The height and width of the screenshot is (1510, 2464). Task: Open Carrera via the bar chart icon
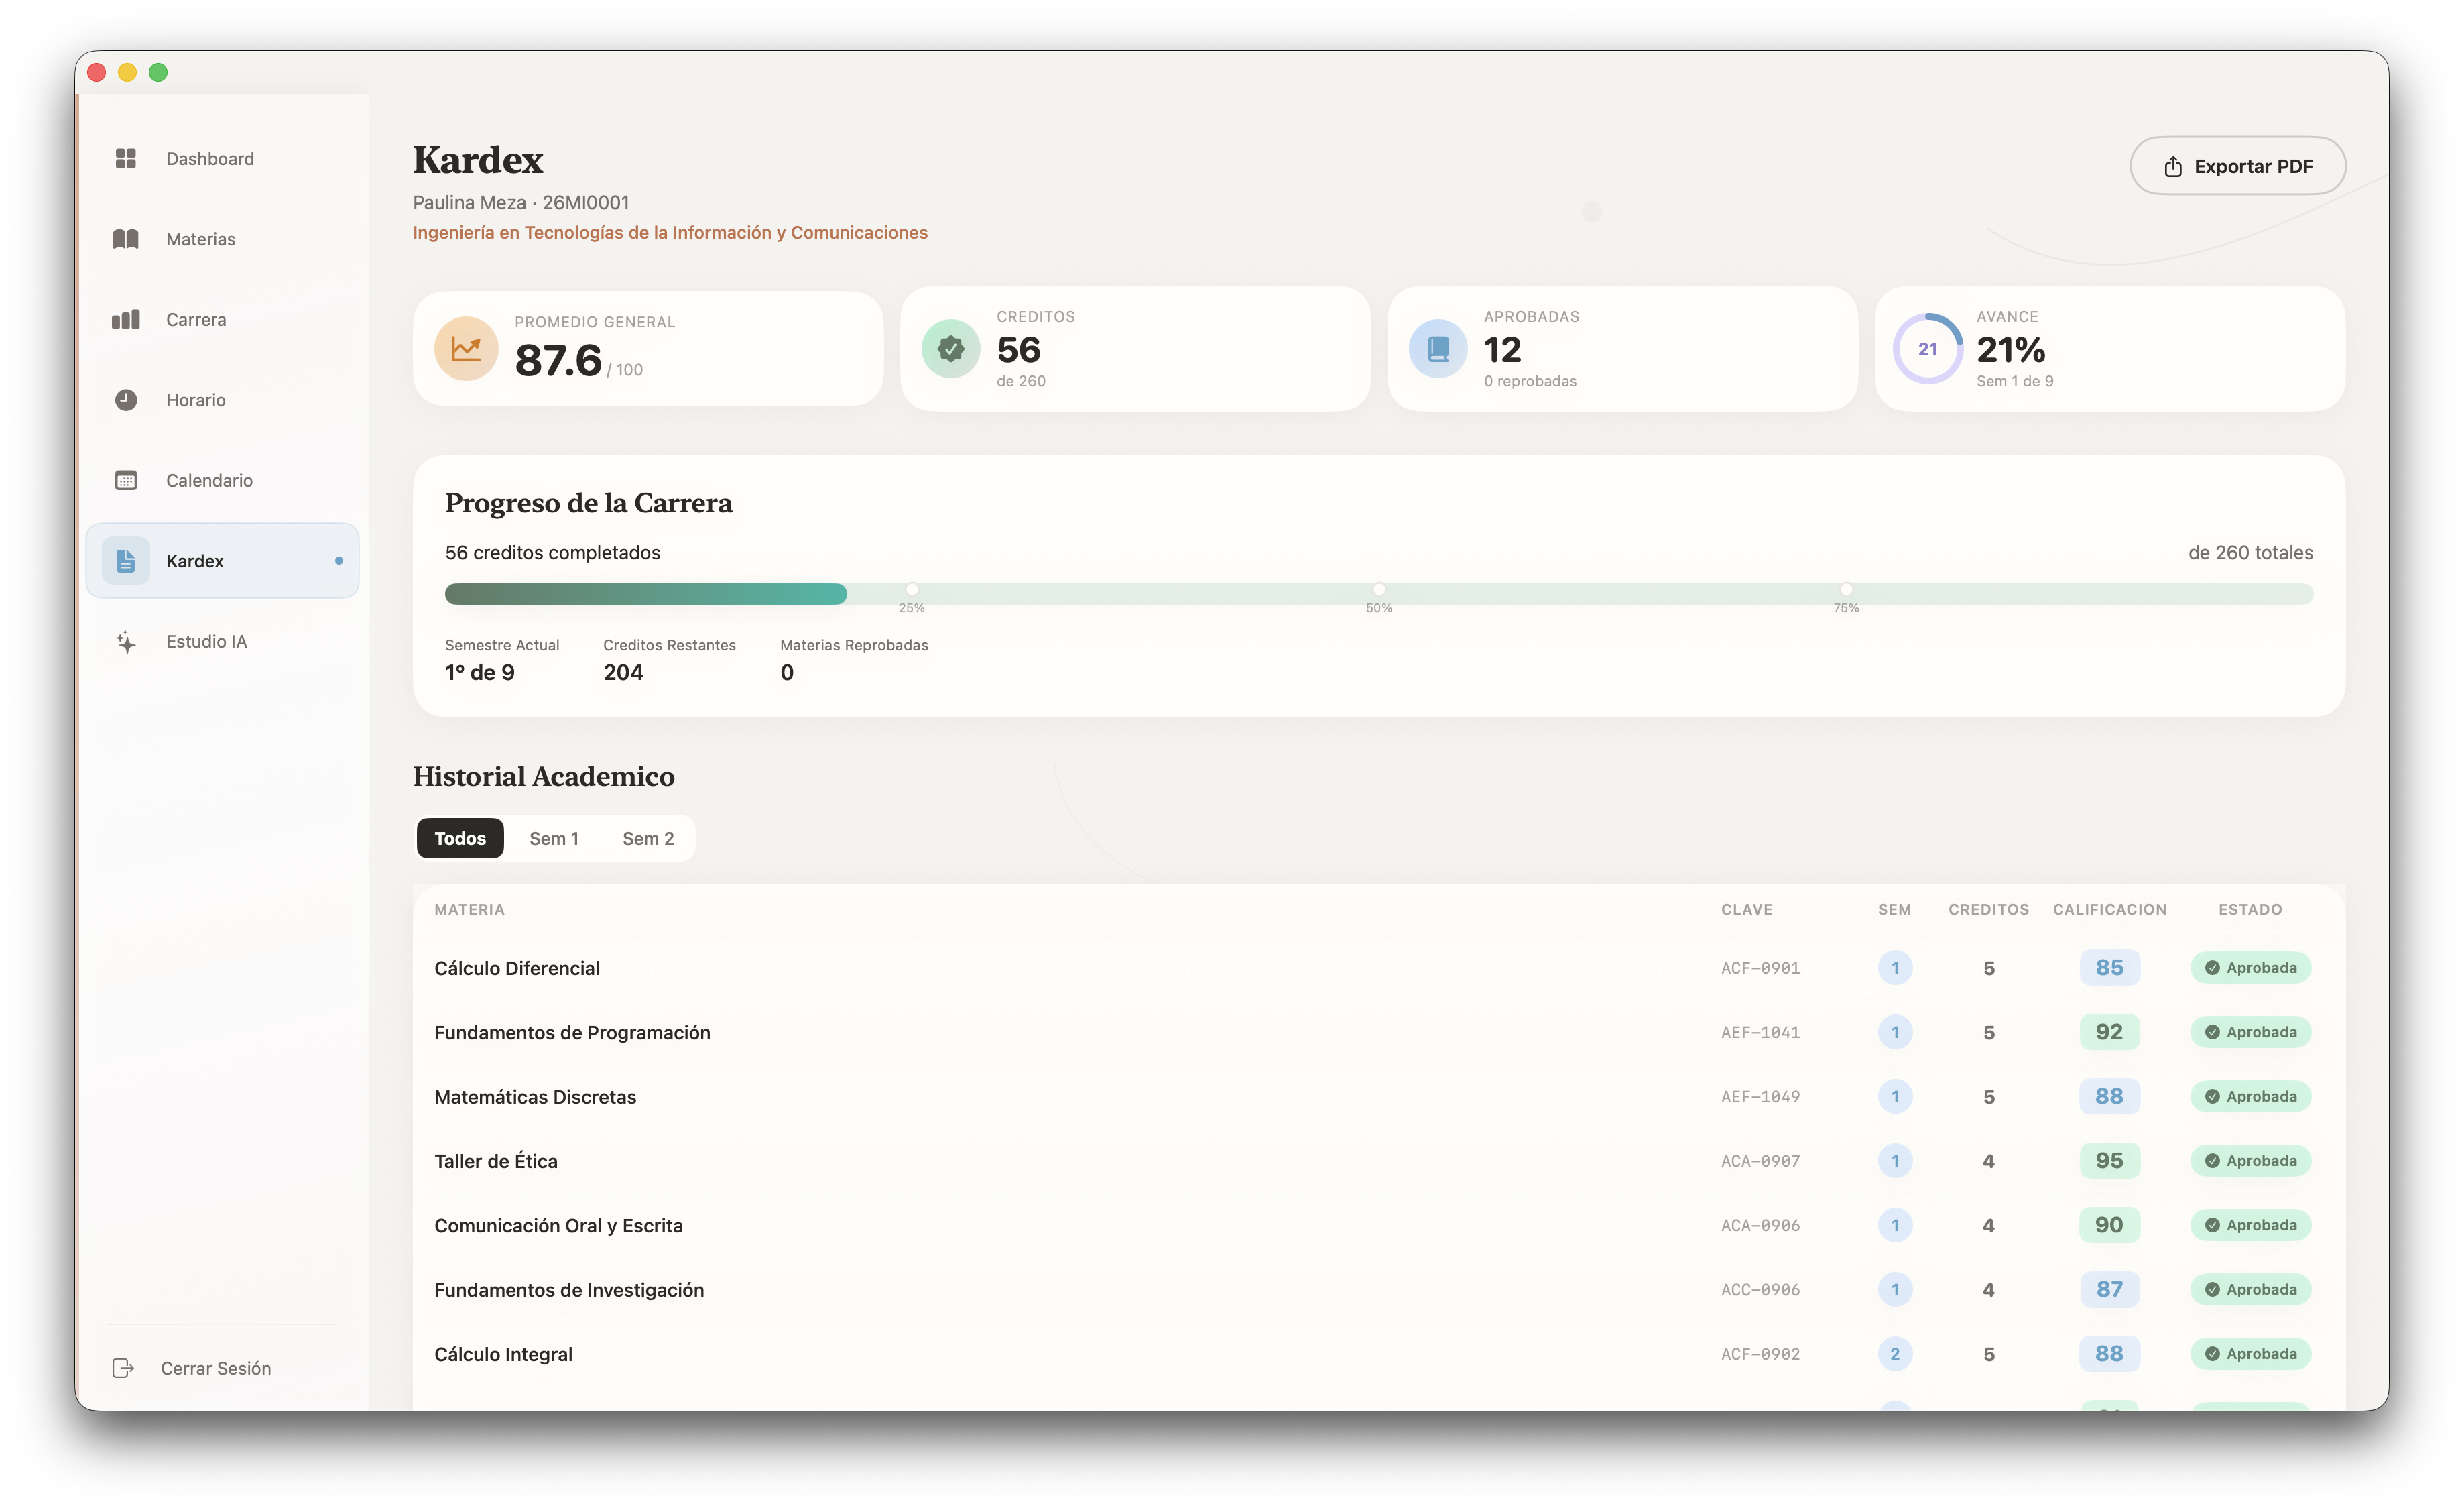coord(126,319)
